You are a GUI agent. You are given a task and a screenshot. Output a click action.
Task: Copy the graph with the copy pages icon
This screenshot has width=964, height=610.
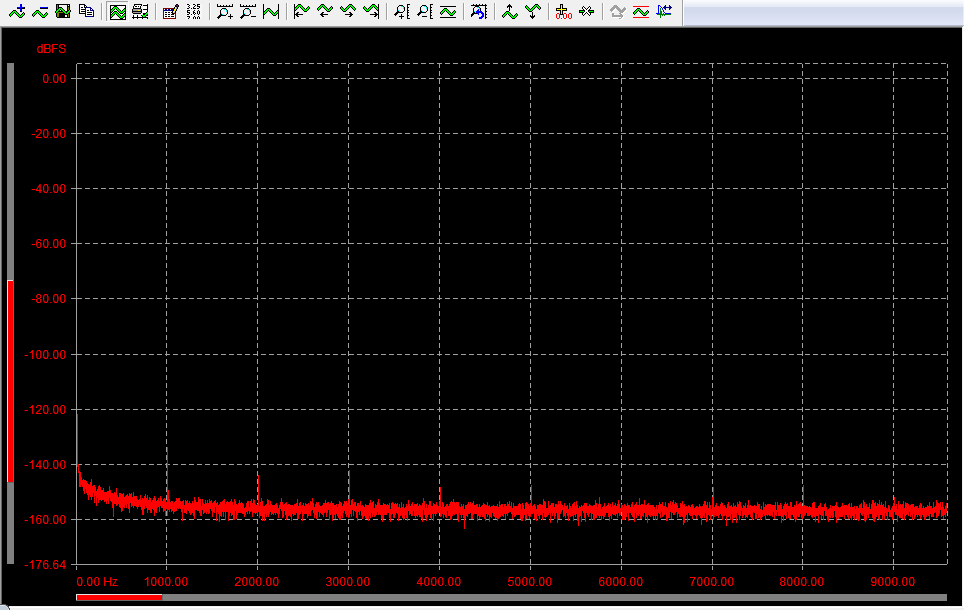pos(86,11)
